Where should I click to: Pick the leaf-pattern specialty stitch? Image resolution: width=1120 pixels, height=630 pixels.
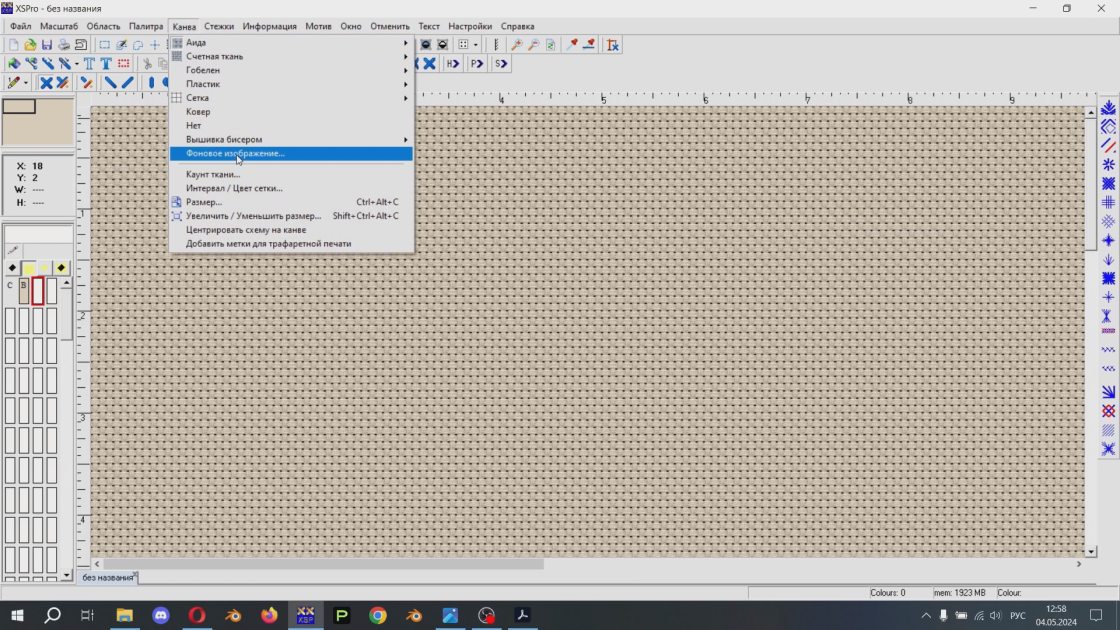click(1108, 108)
